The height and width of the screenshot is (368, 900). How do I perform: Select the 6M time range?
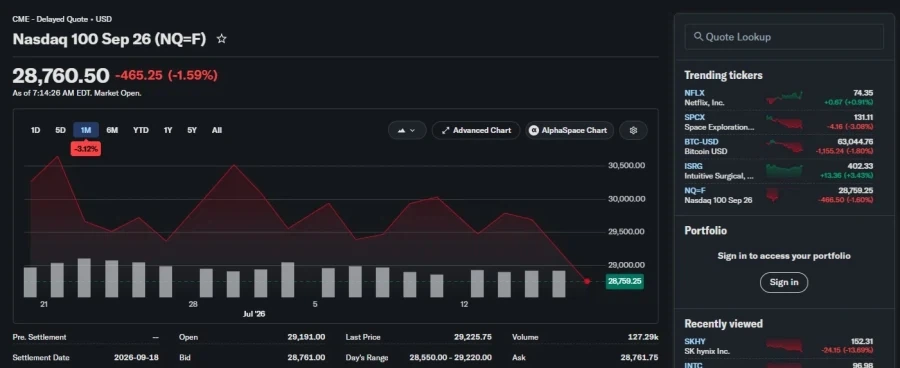112,130
